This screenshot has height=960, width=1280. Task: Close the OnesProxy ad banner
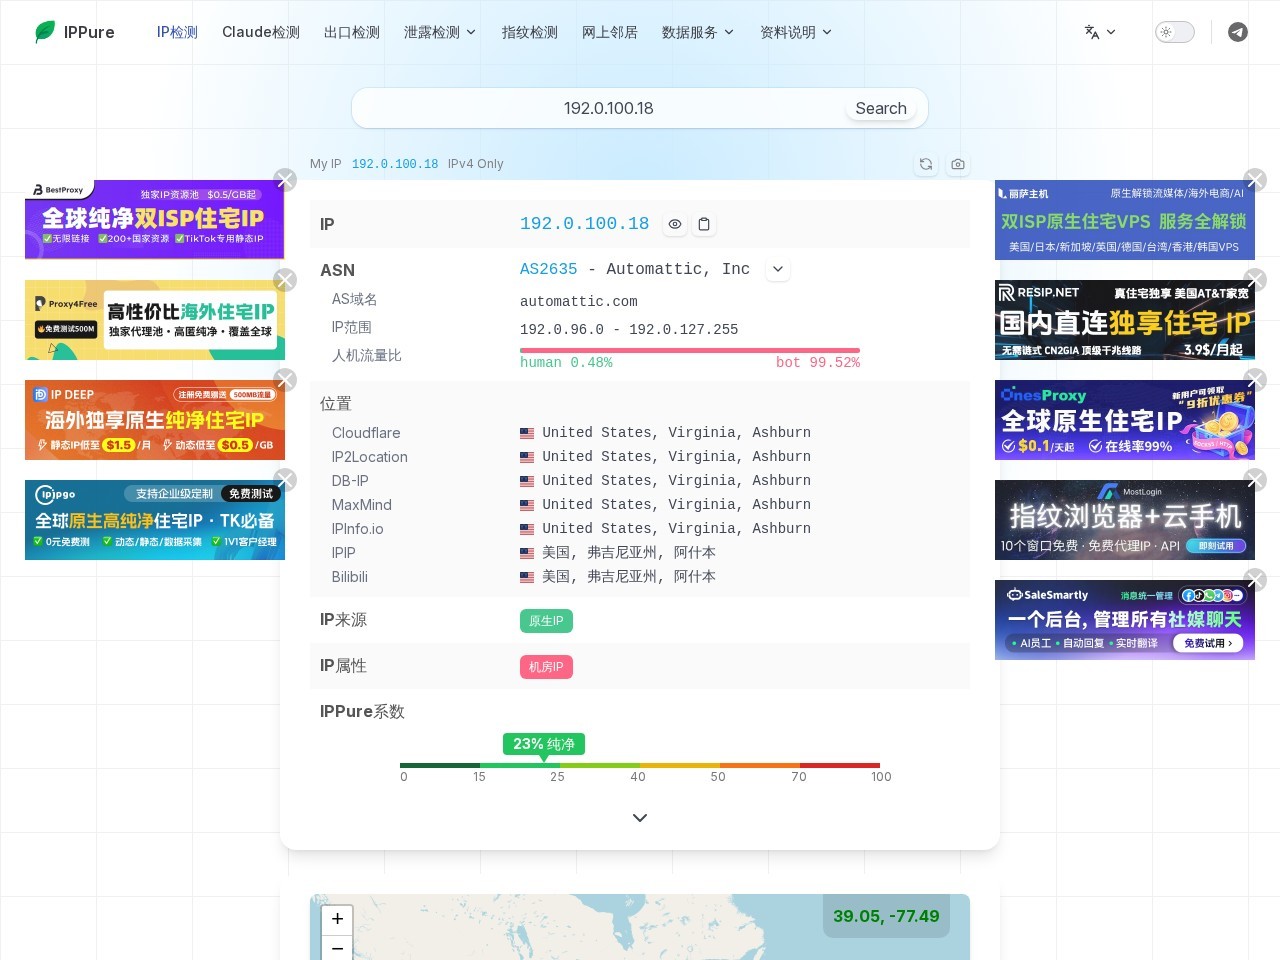pyautogui.click(x=1255, y=380)
